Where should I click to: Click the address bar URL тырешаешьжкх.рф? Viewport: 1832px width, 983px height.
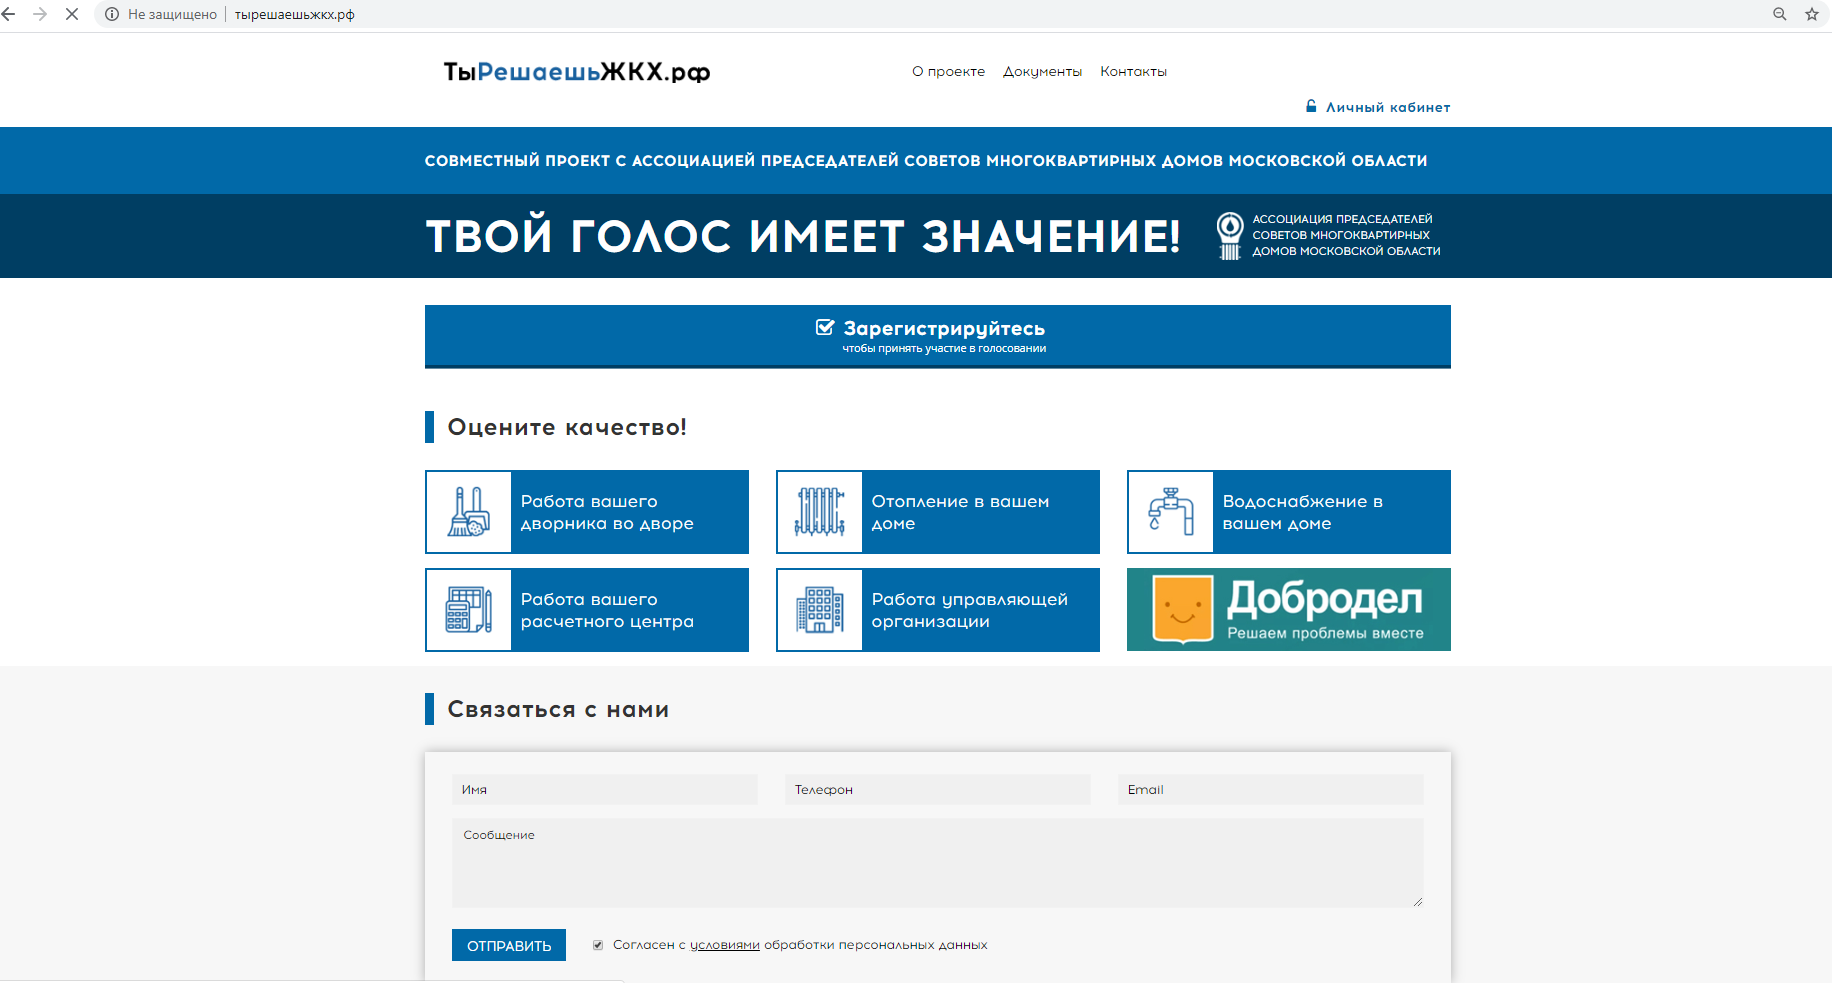(295, 14)
